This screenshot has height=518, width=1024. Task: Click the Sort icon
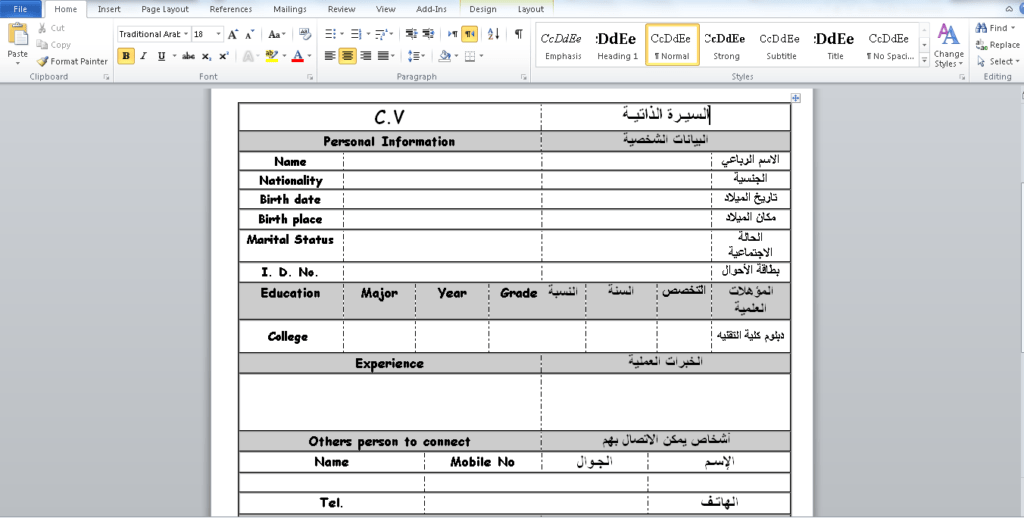point(492,34)
